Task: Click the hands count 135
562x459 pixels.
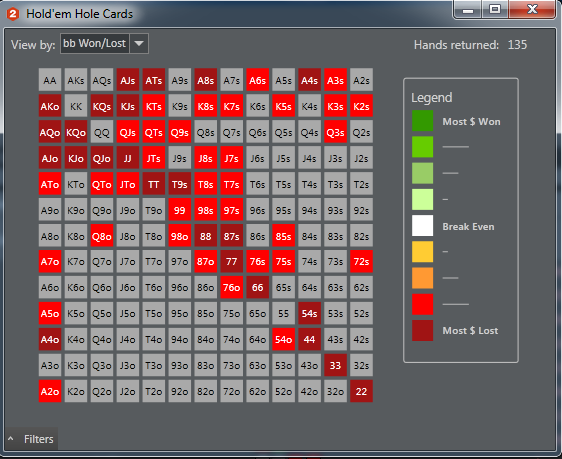Action: [517, 45]
